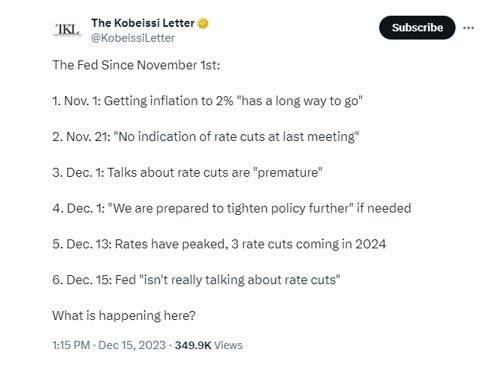
Task: Open the three-dot more options menu
Action: coord(468,28)
